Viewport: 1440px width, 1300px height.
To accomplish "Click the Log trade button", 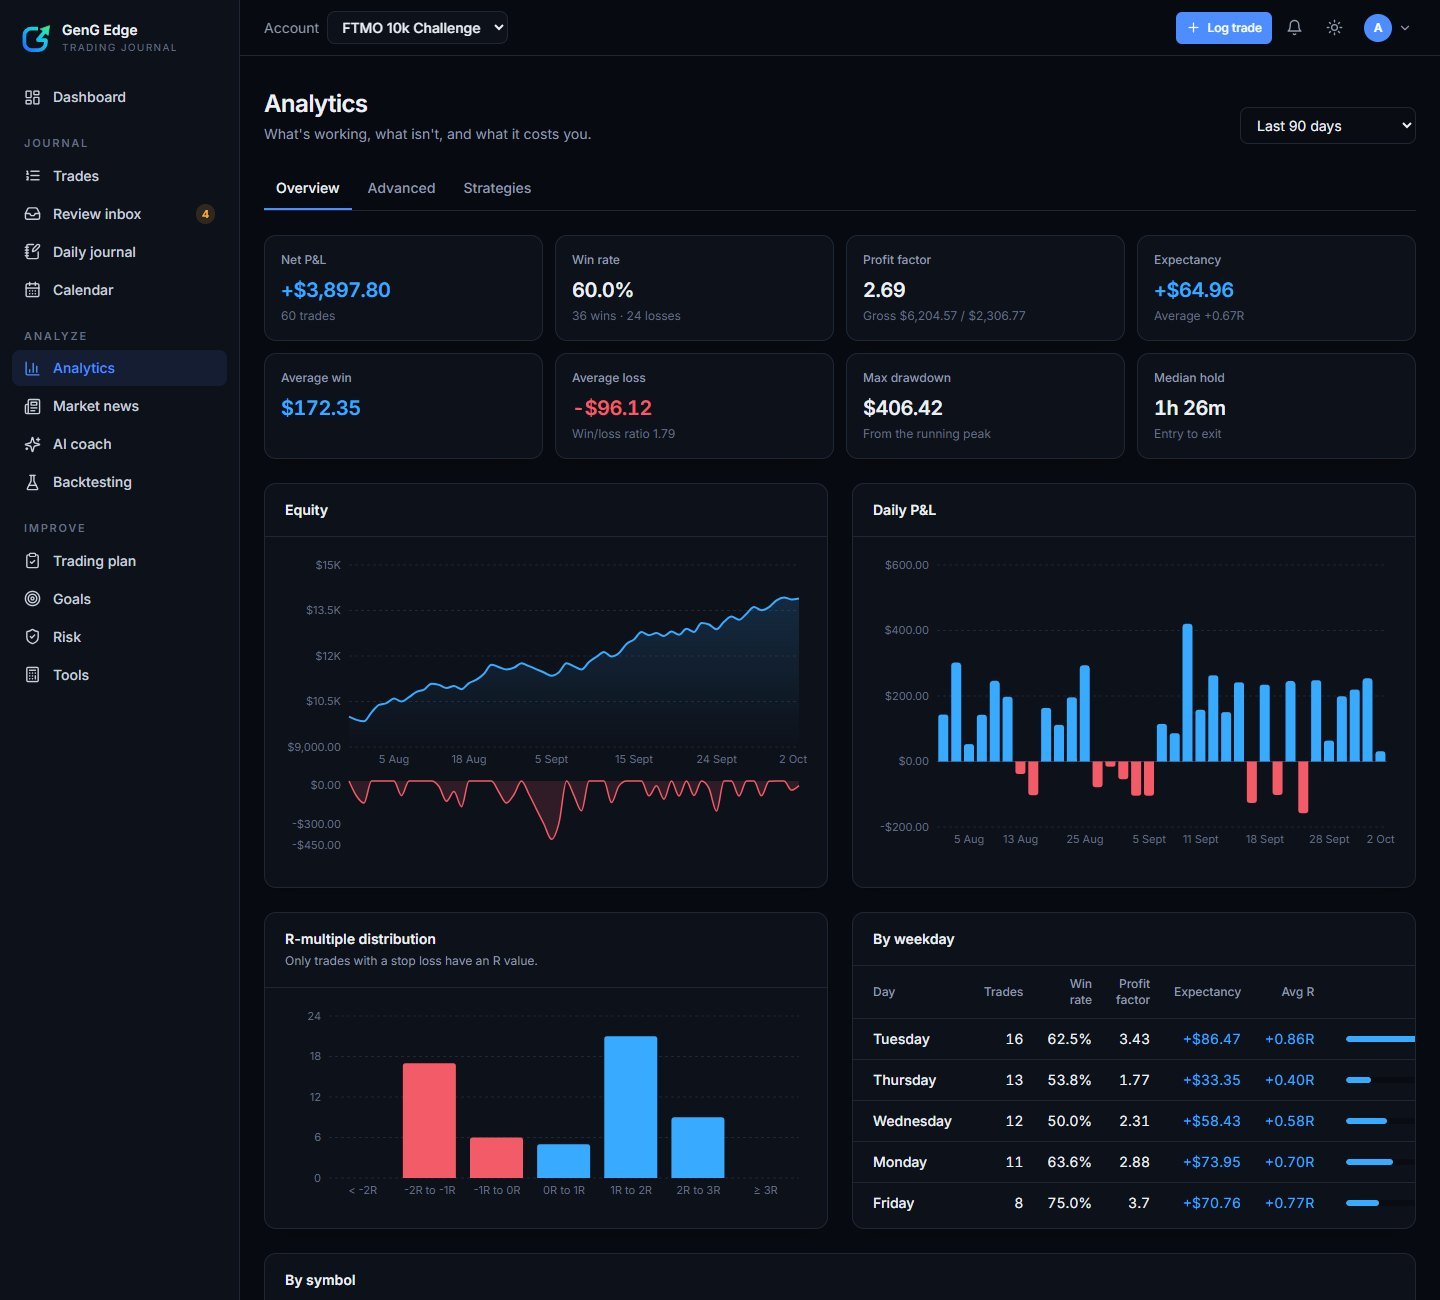I will 1223,28.
